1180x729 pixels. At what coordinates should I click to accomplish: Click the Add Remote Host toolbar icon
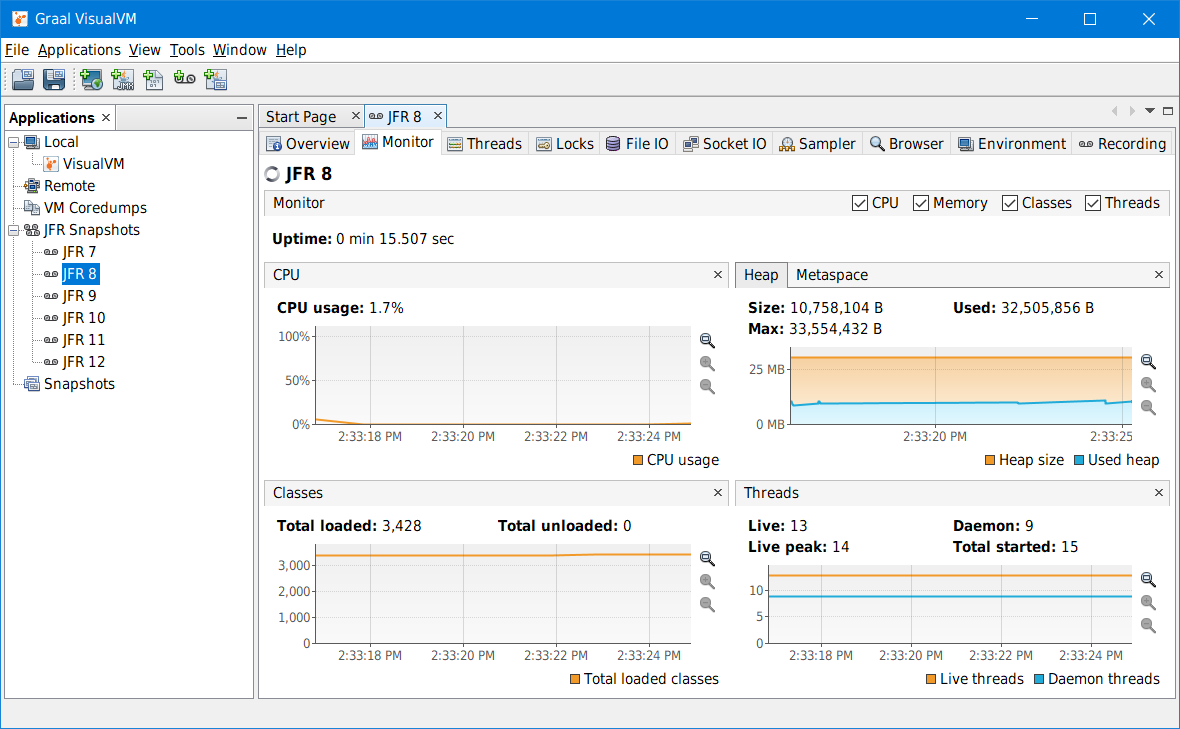click(92, 79)
